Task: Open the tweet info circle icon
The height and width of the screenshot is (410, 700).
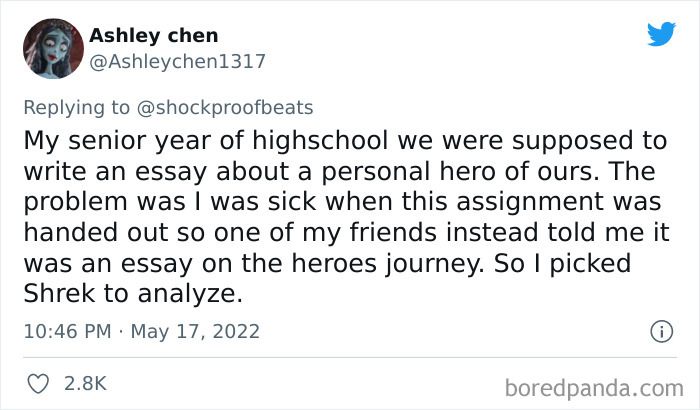Action: [x=659, y=330]
